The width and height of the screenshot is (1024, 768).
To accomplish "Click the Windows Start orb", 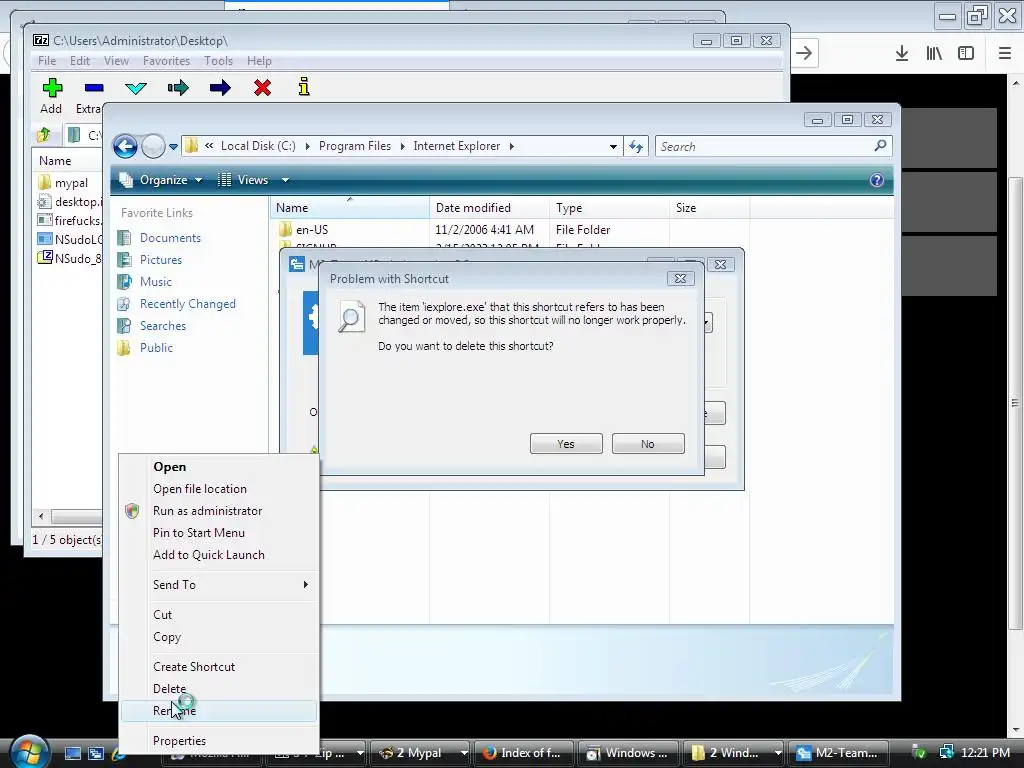I will [29, 751].
